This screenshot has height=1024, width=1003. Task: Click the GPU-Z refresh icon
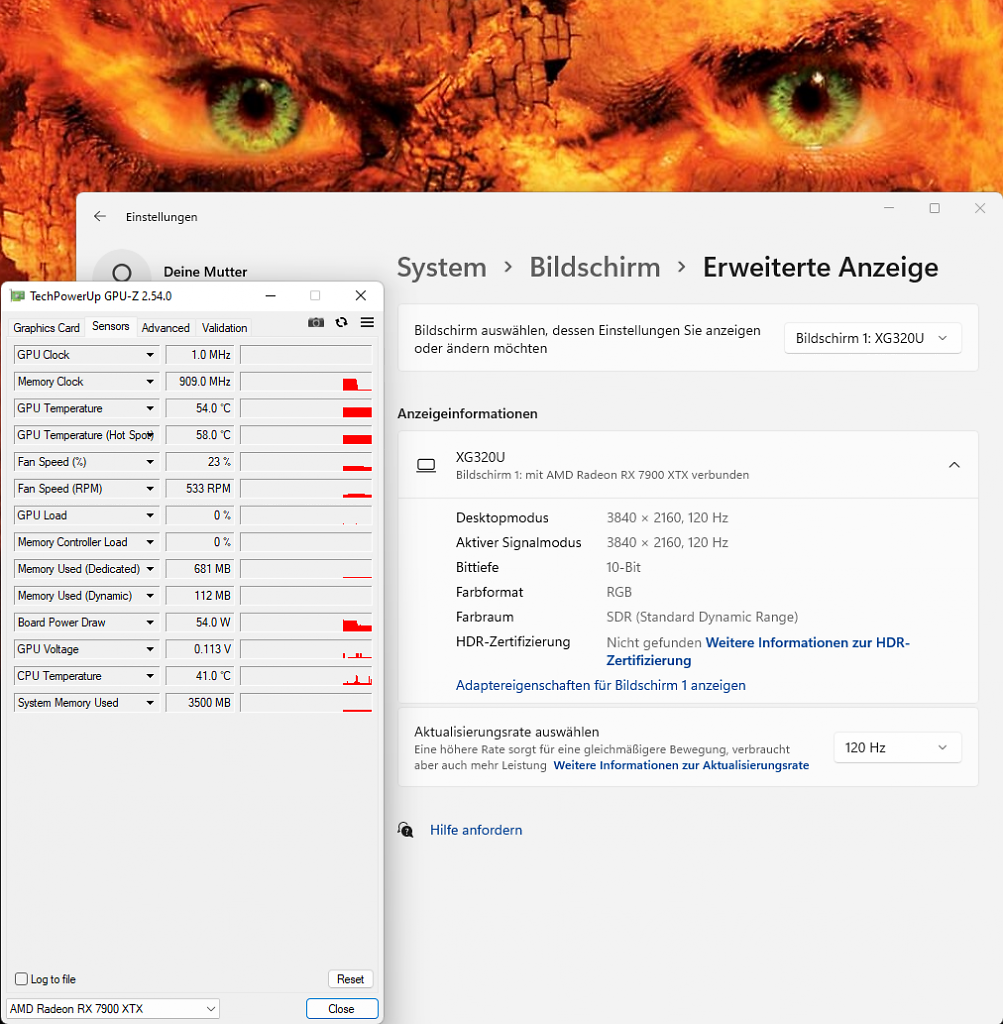[x=342, y=323]
